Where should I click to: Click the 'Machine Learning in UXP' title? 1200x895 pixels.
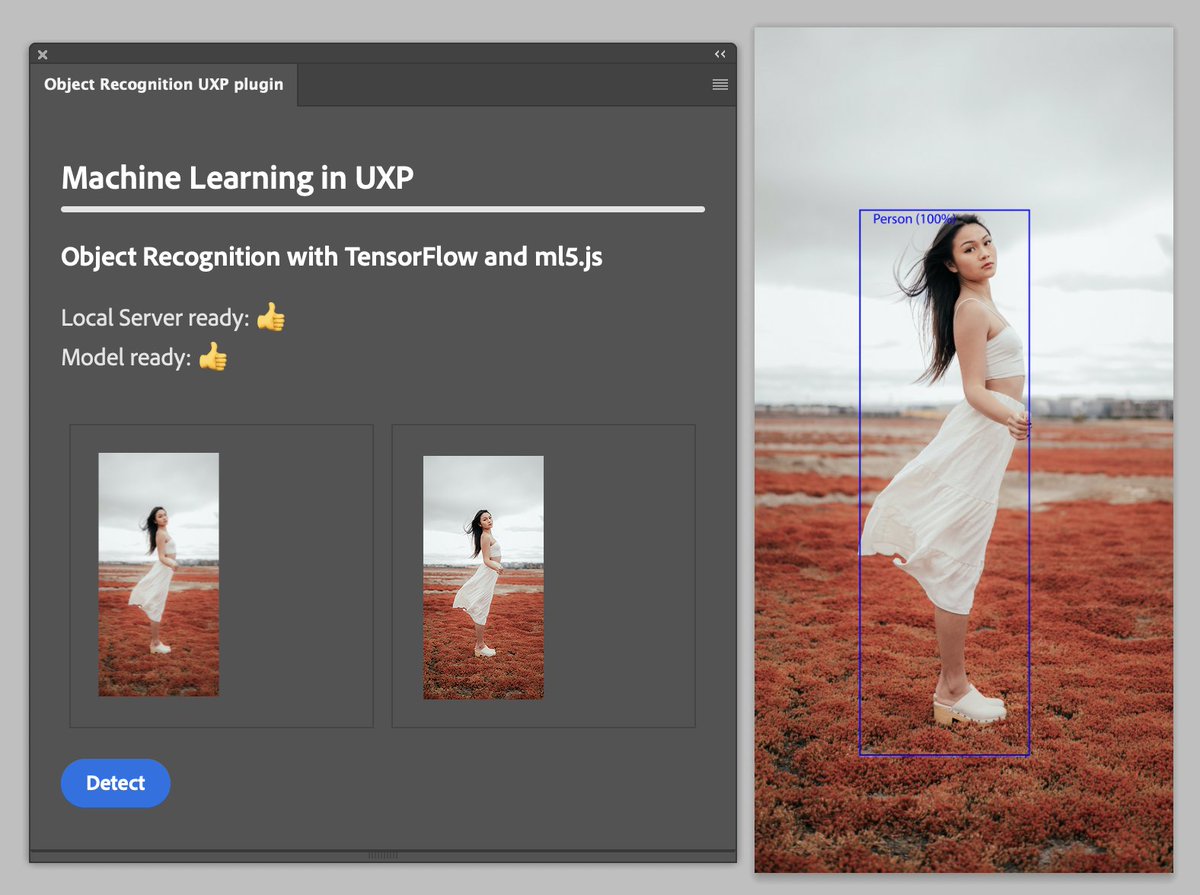[237, 177]
